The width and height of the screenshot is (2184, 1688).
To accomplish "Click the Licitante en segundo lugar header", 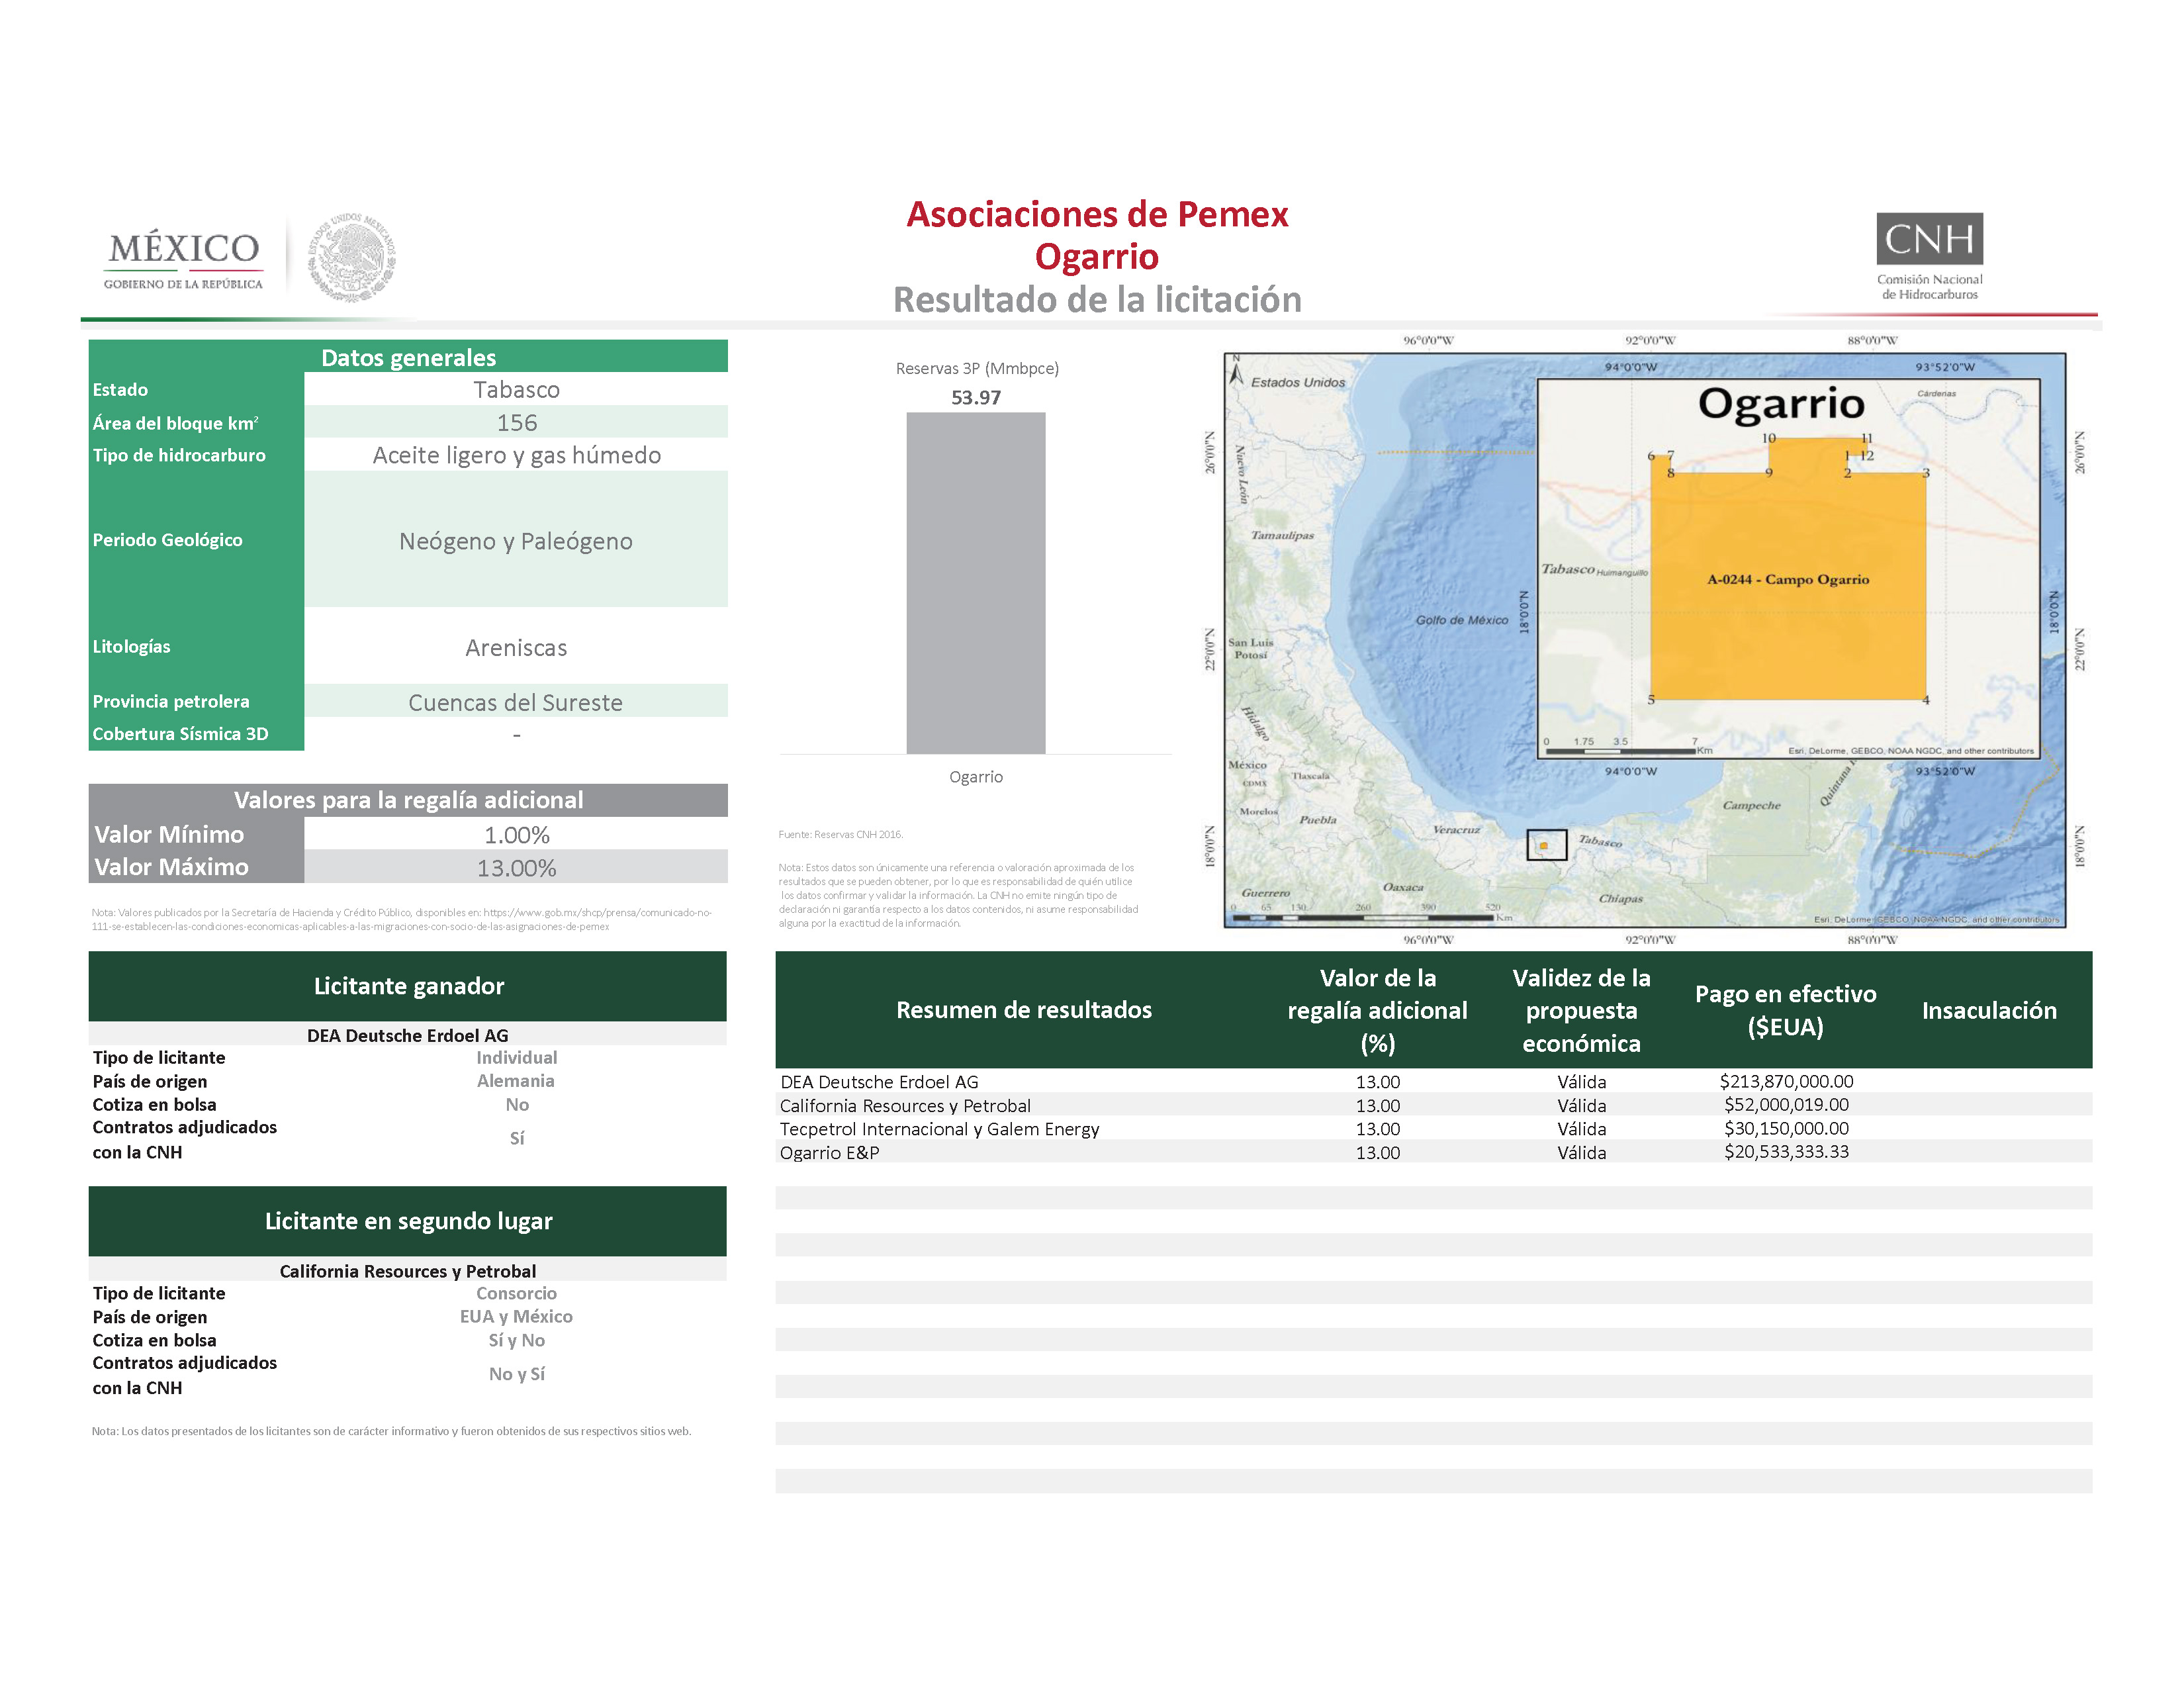I will click(408, 1221).
